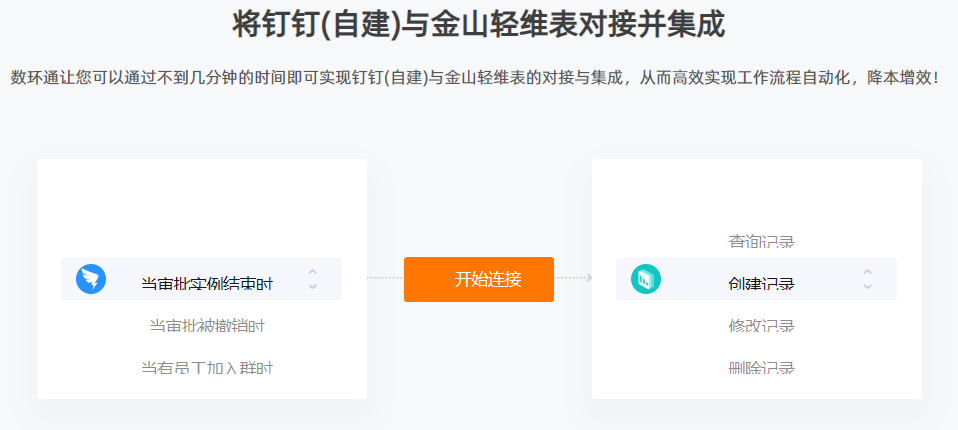Click down chevron beside 创建记录
Image resolution: width=958 pixels, height=430 pixels.
coord(868,286)
